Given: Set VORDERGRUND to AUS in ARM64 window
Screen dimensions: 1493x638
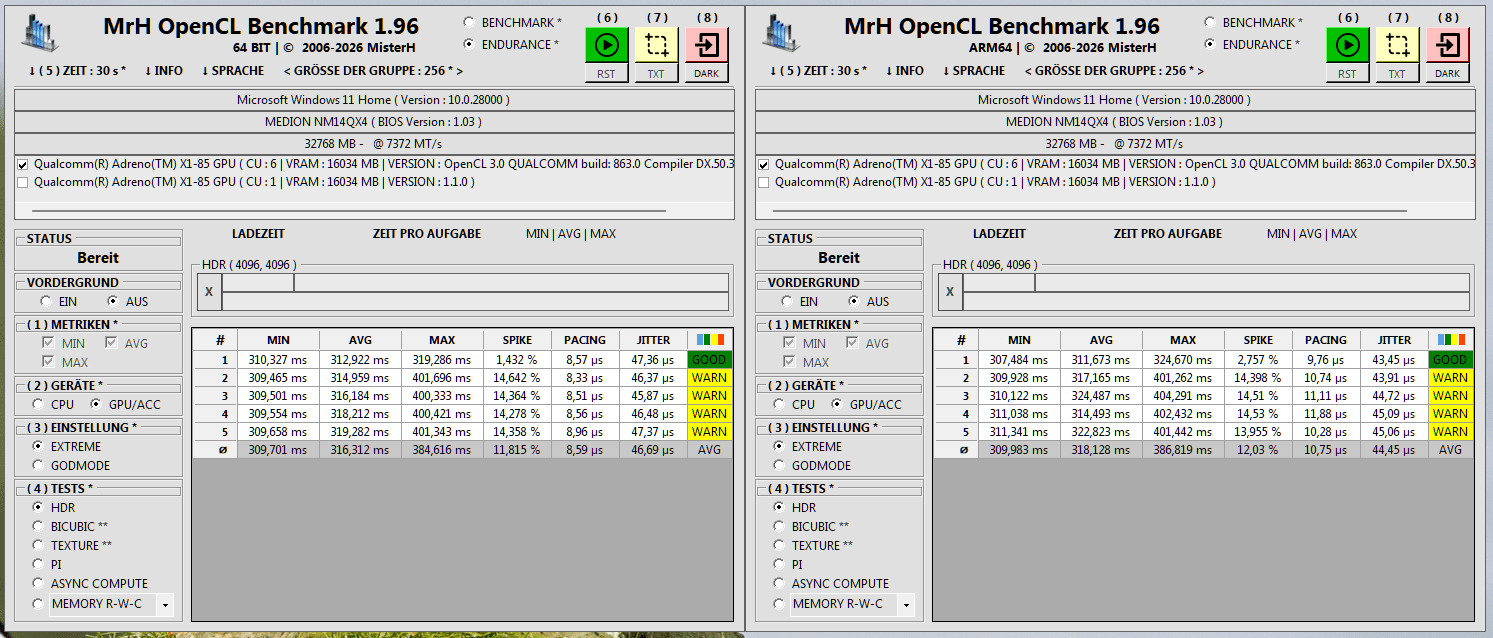Looking at the screenshot, I should tap(854, 301).
